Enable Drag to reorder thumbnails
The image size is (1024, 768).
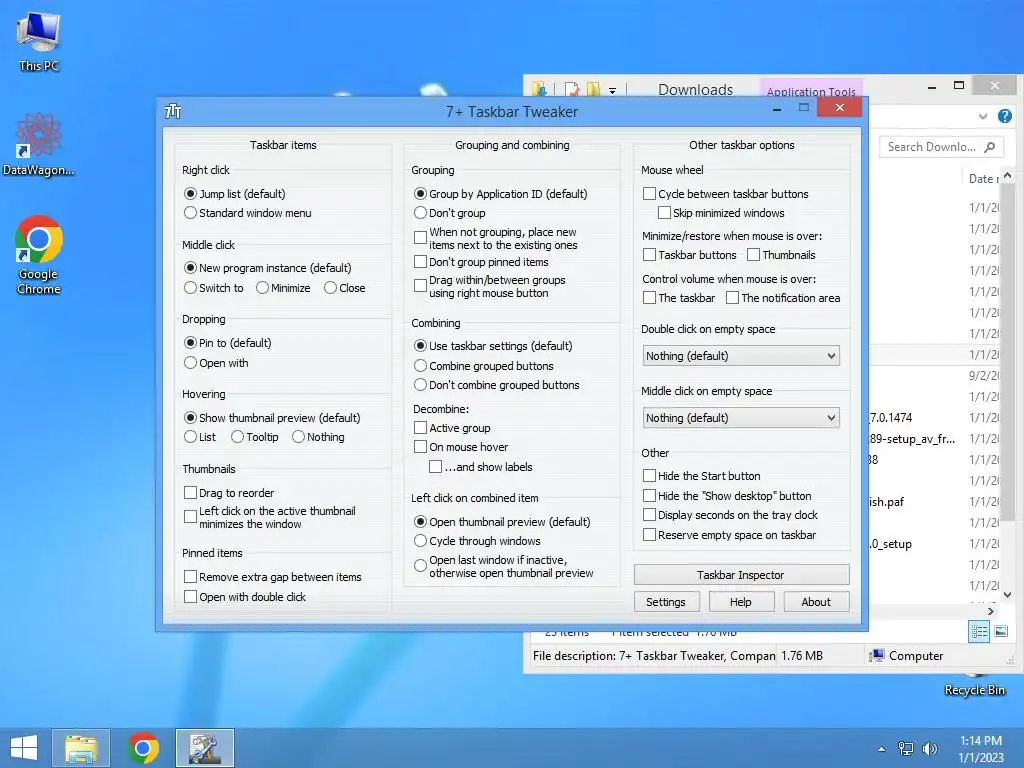tap(229, 492)
